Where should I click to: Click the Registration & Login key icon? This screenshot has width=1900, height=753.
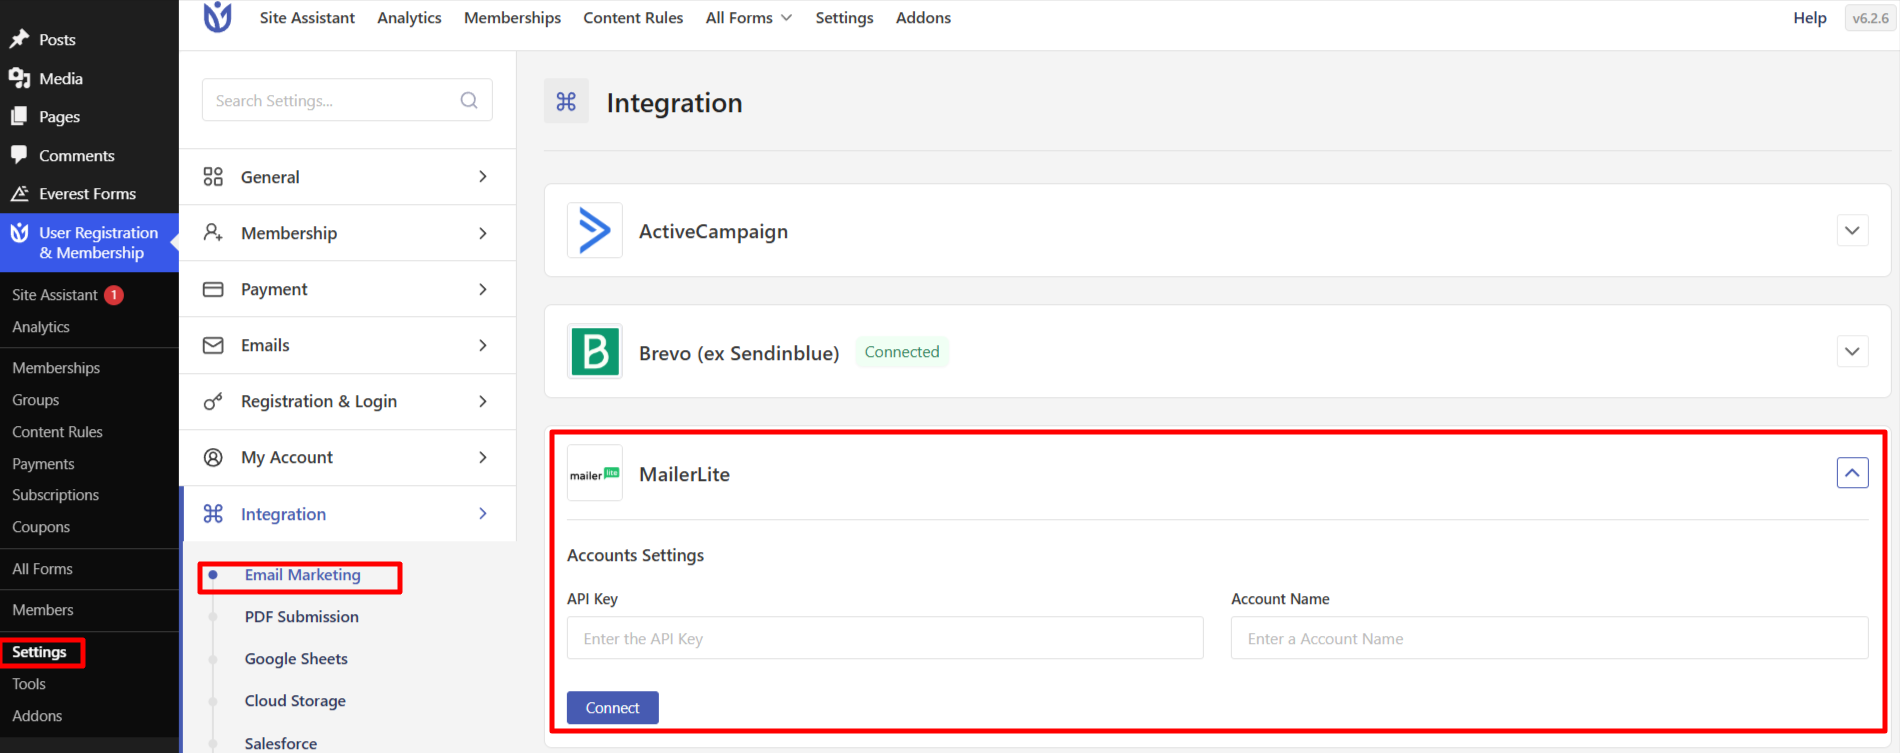(213, 401)
